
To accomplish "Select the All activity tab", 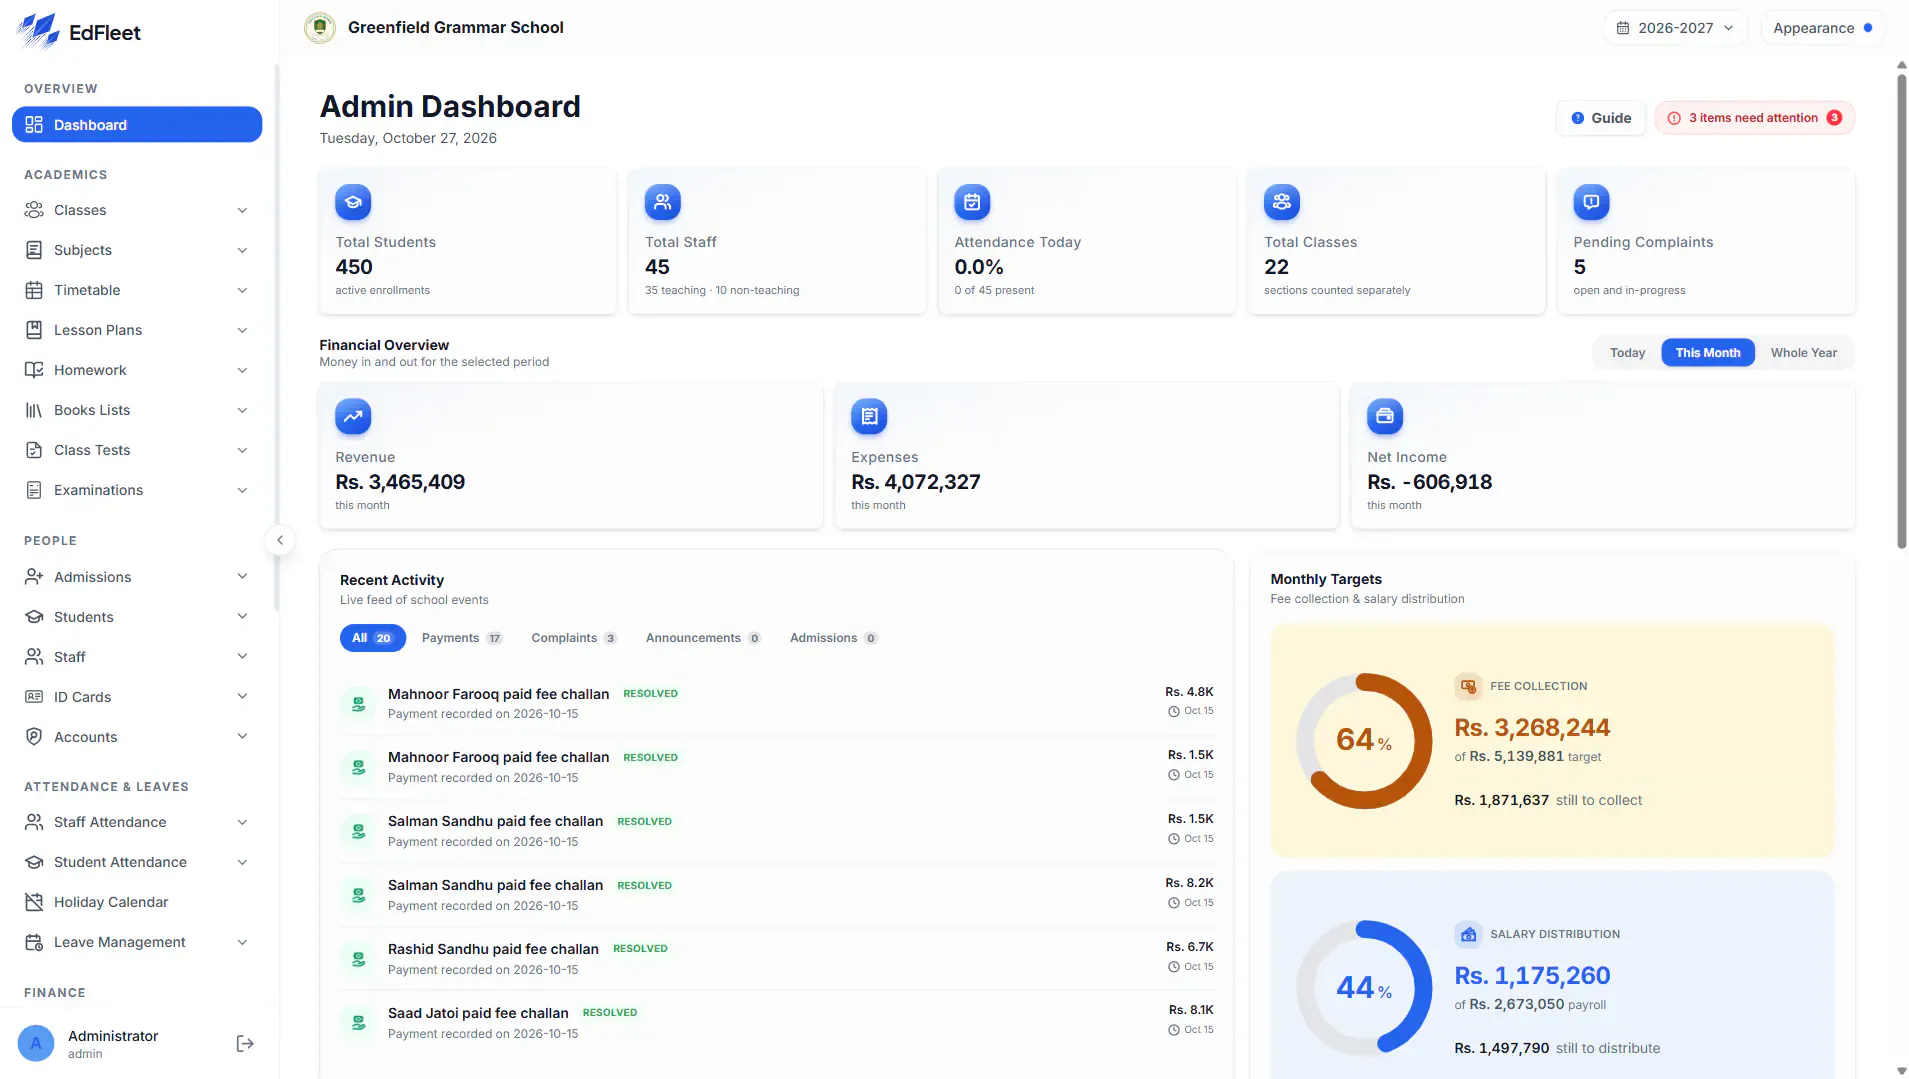I will (372, 638).
